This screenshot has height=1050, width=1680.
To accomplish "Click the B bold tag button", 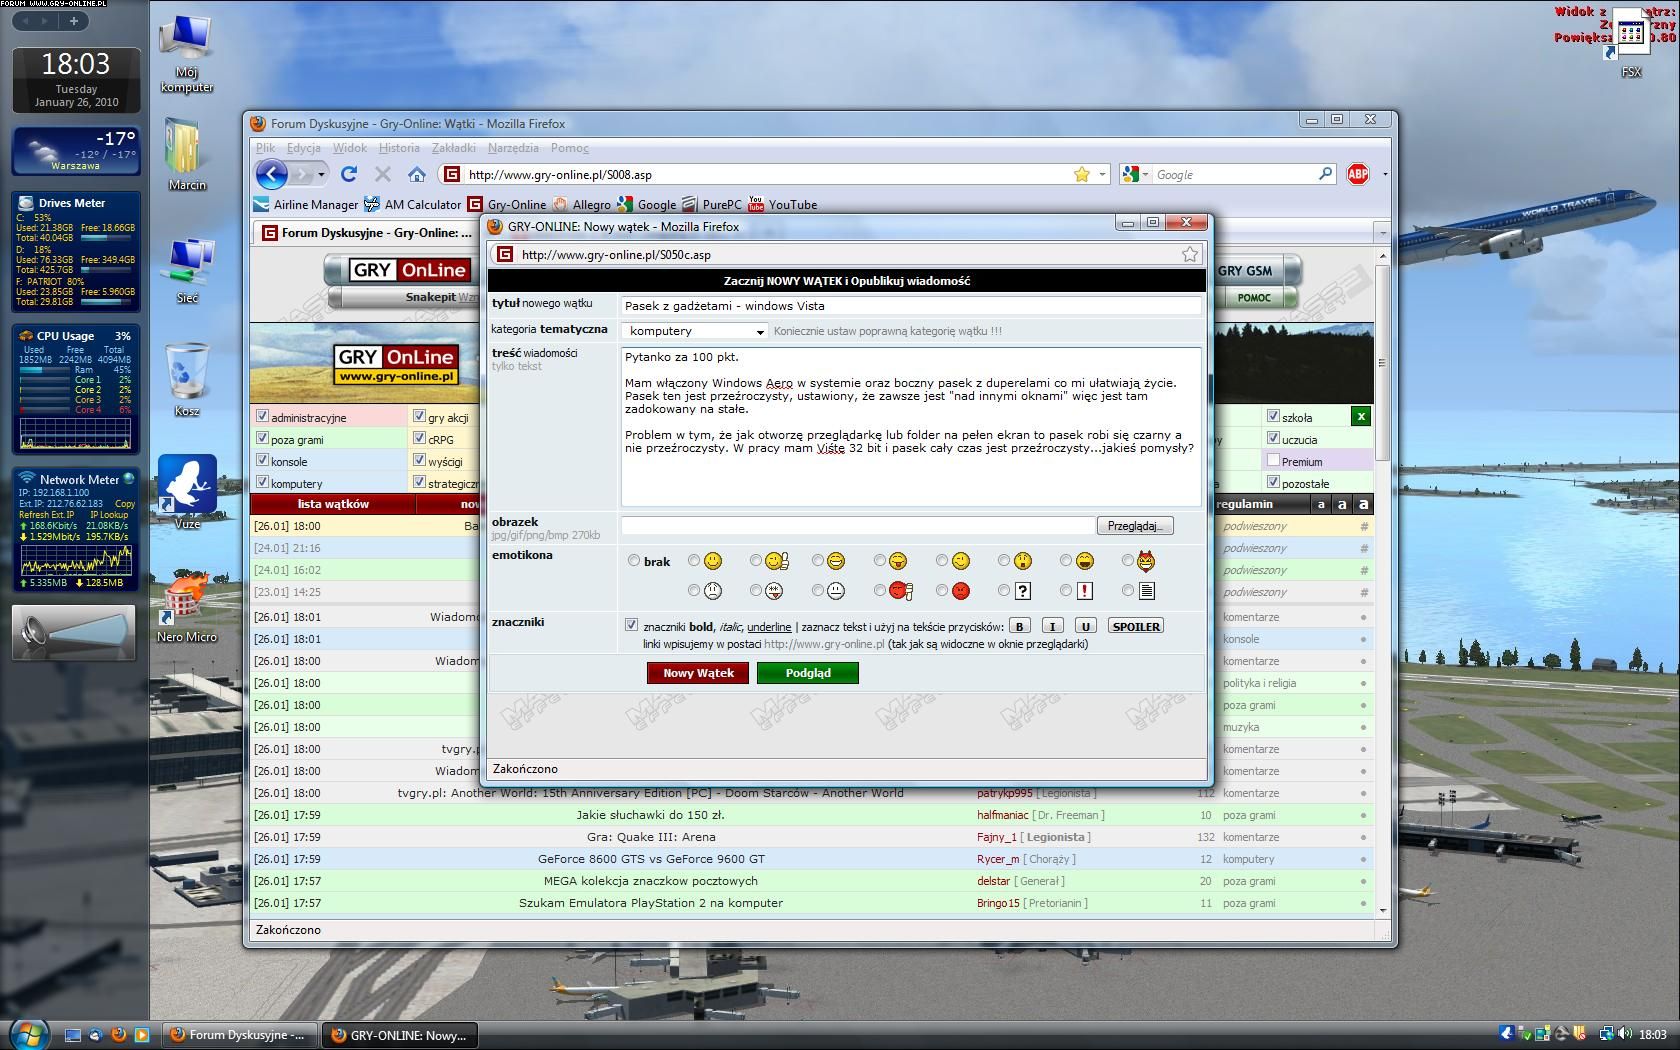I will pos(1019,626).
